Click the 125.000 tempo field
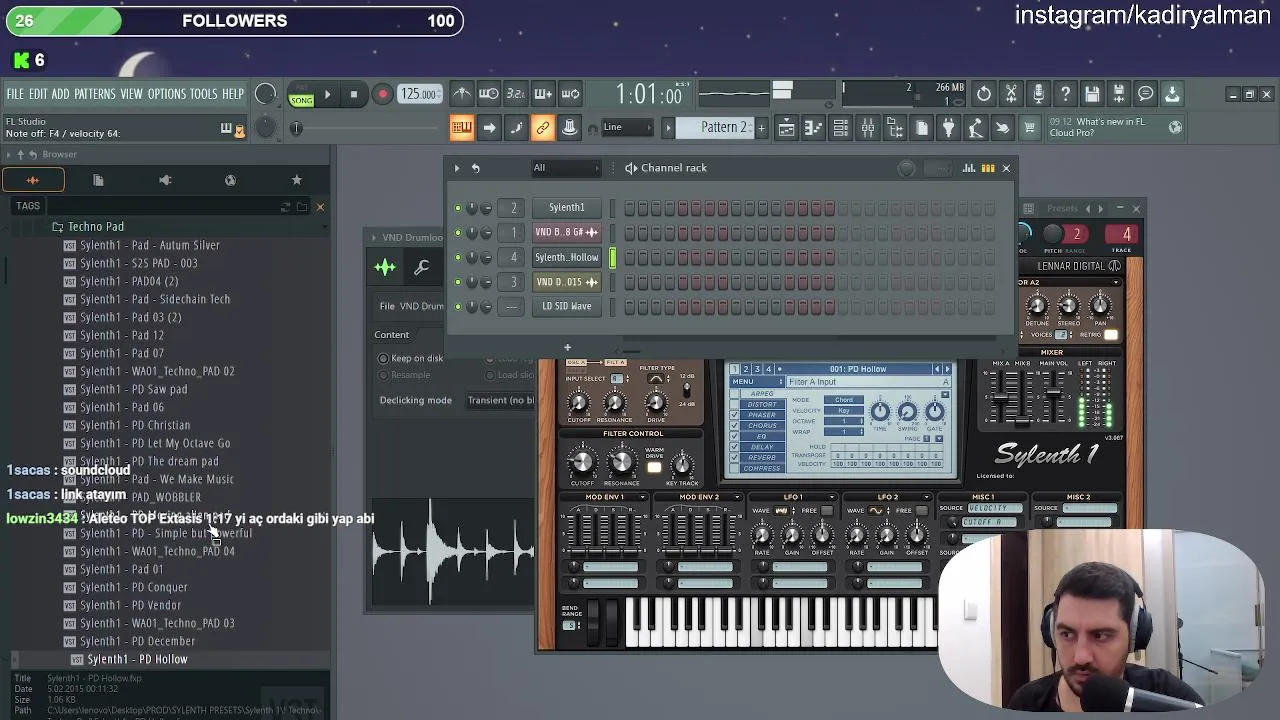The width and height of the screenshot is (1280, 720). pyautogui.click(x=419, y=94)
